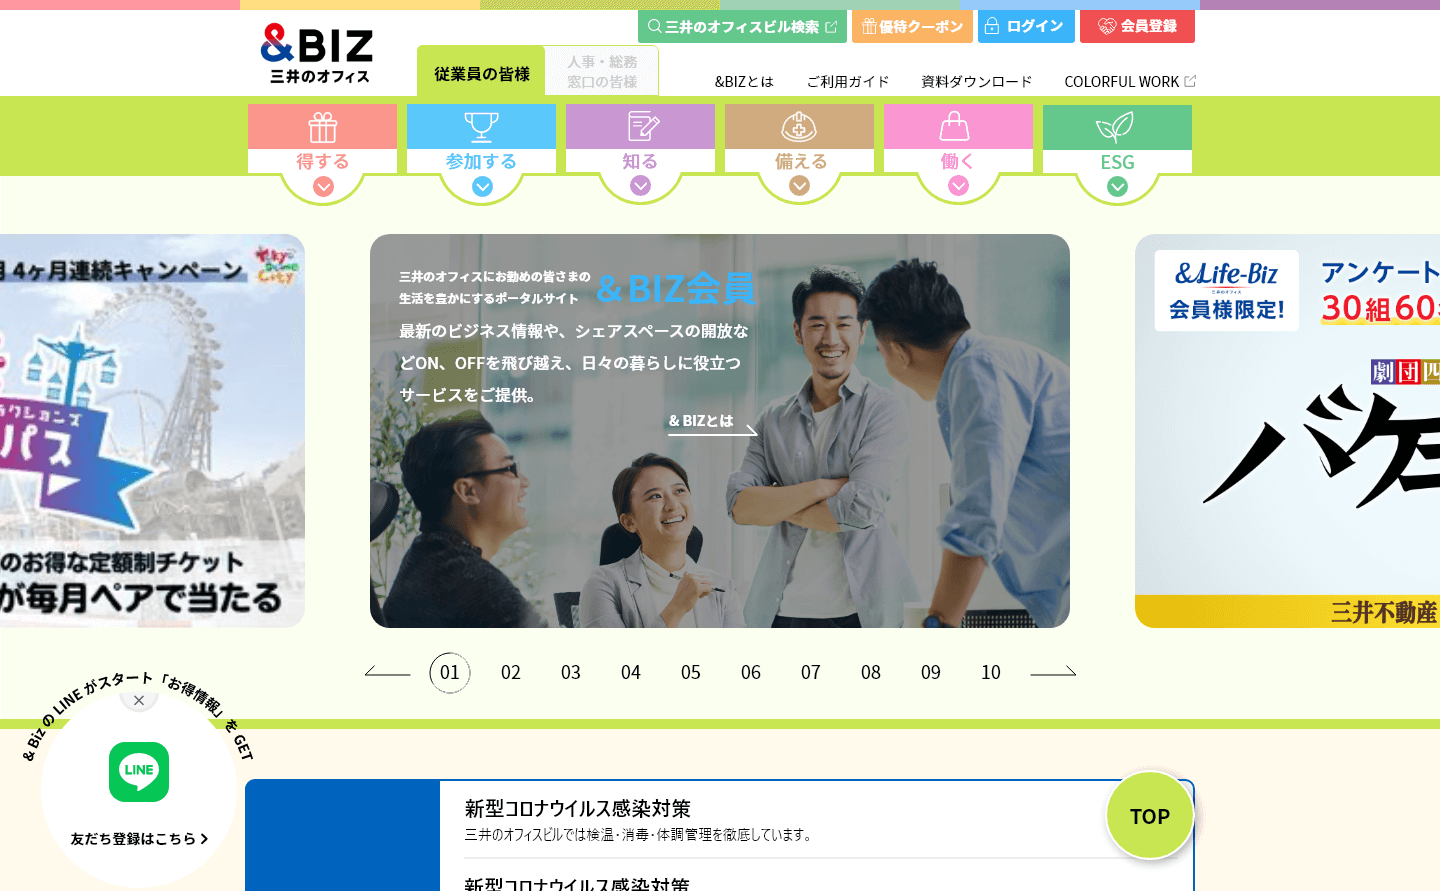Click the green LINE app icon
Screen dimensions: 1440x891
point(139,772)
